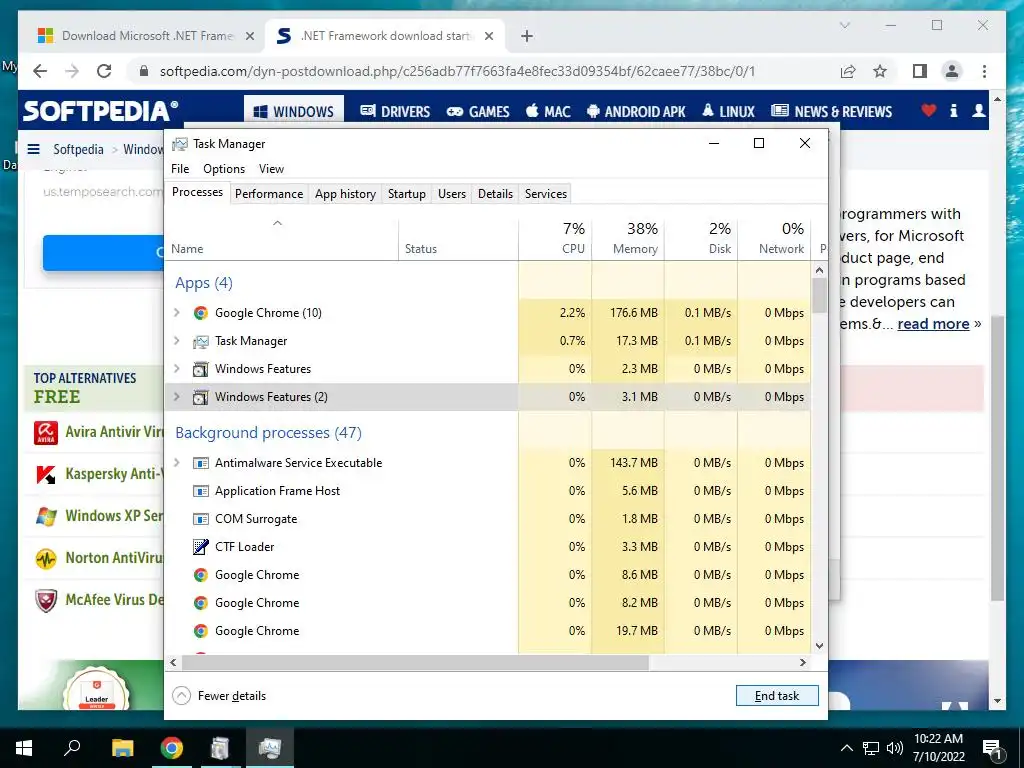Open File Explorer from the taskbar

(122, 748)
